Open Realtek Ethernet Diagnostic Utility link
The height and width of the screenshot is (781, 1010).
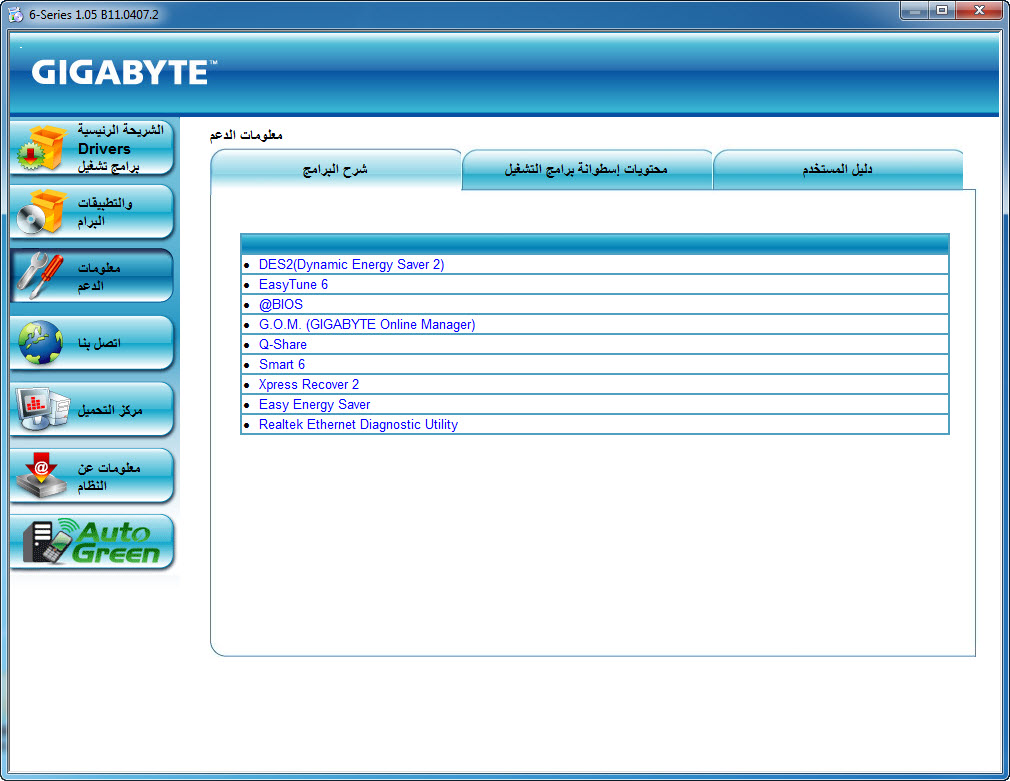coord(358,424)
